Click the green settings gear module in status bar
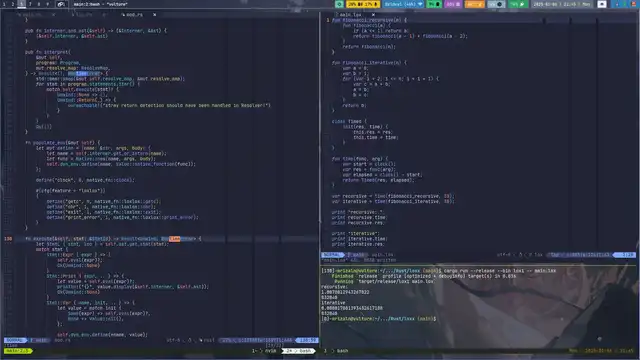Viewport: 640px width, 360px height. tap(339, 4)
